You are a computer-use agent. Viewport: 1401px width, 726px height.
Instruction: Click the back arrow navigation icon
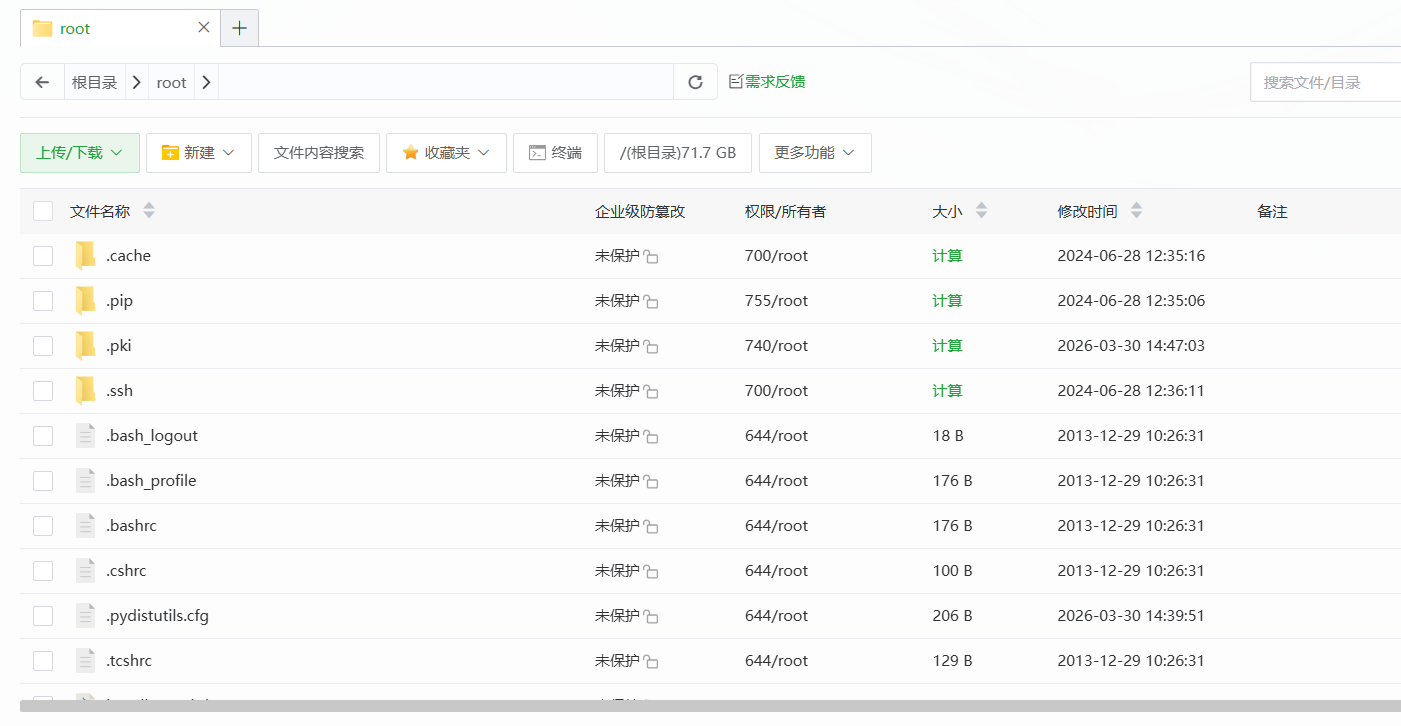(x=42, y=82)
